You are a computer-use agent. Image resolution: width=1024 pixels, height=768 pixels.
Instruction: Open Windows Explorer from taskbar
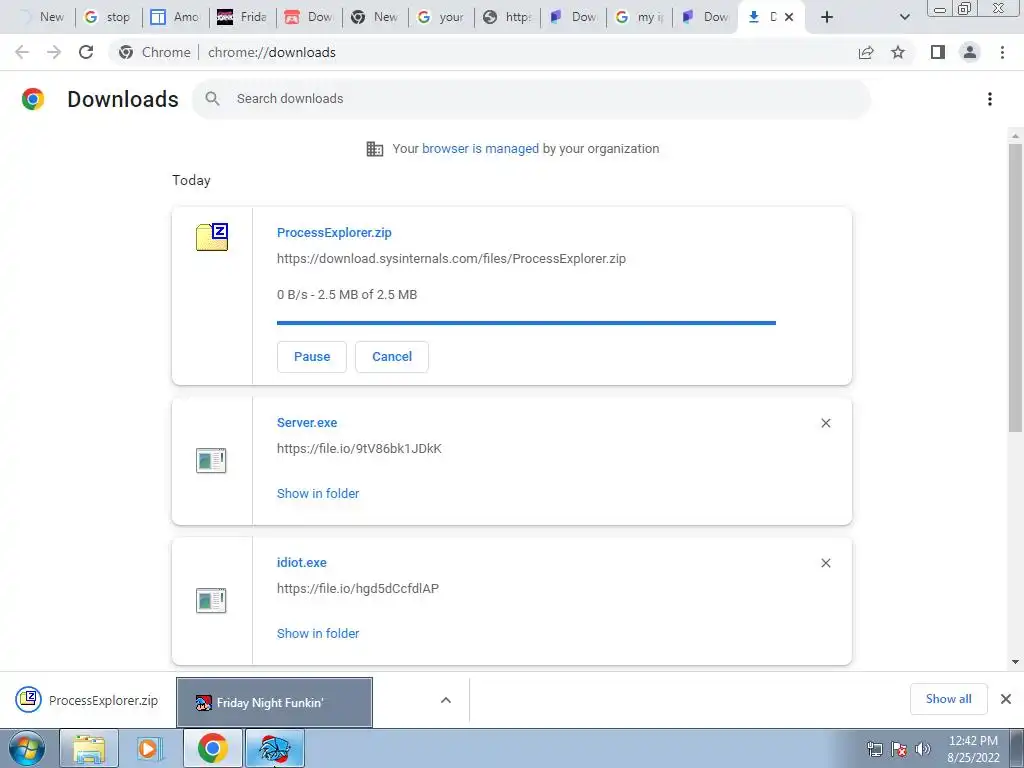coord(89,748)
